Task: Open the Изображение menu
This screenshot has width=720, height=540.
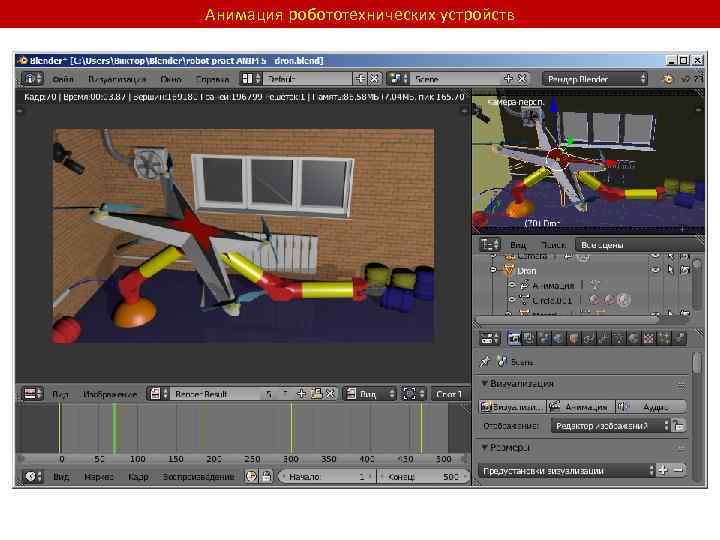Action: point(110,394)
